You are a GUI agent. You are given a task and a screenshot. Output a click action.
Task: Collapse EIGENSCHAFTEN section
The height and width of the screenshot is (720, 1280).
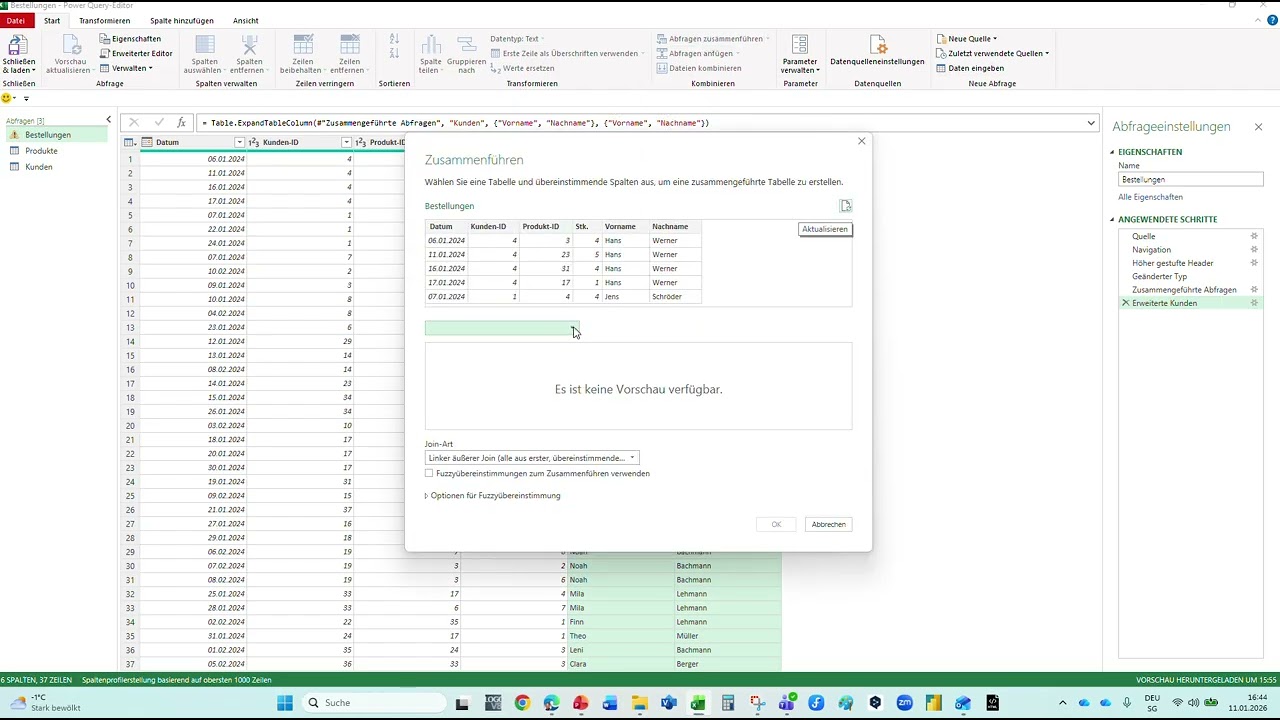pos(1112,152)
